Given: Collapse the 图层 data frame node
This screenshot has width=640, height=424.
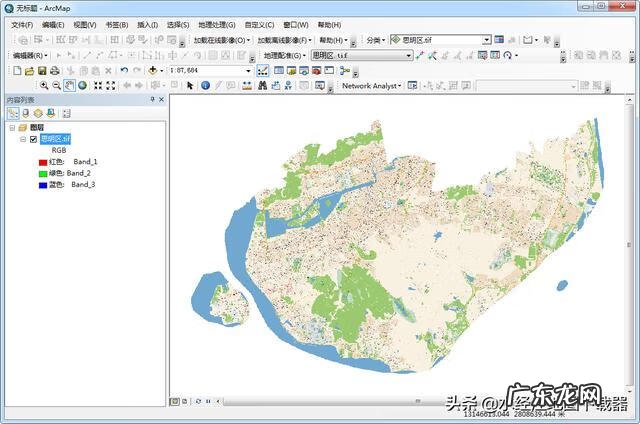Looking at the screenshot, I should coord(11,128).
